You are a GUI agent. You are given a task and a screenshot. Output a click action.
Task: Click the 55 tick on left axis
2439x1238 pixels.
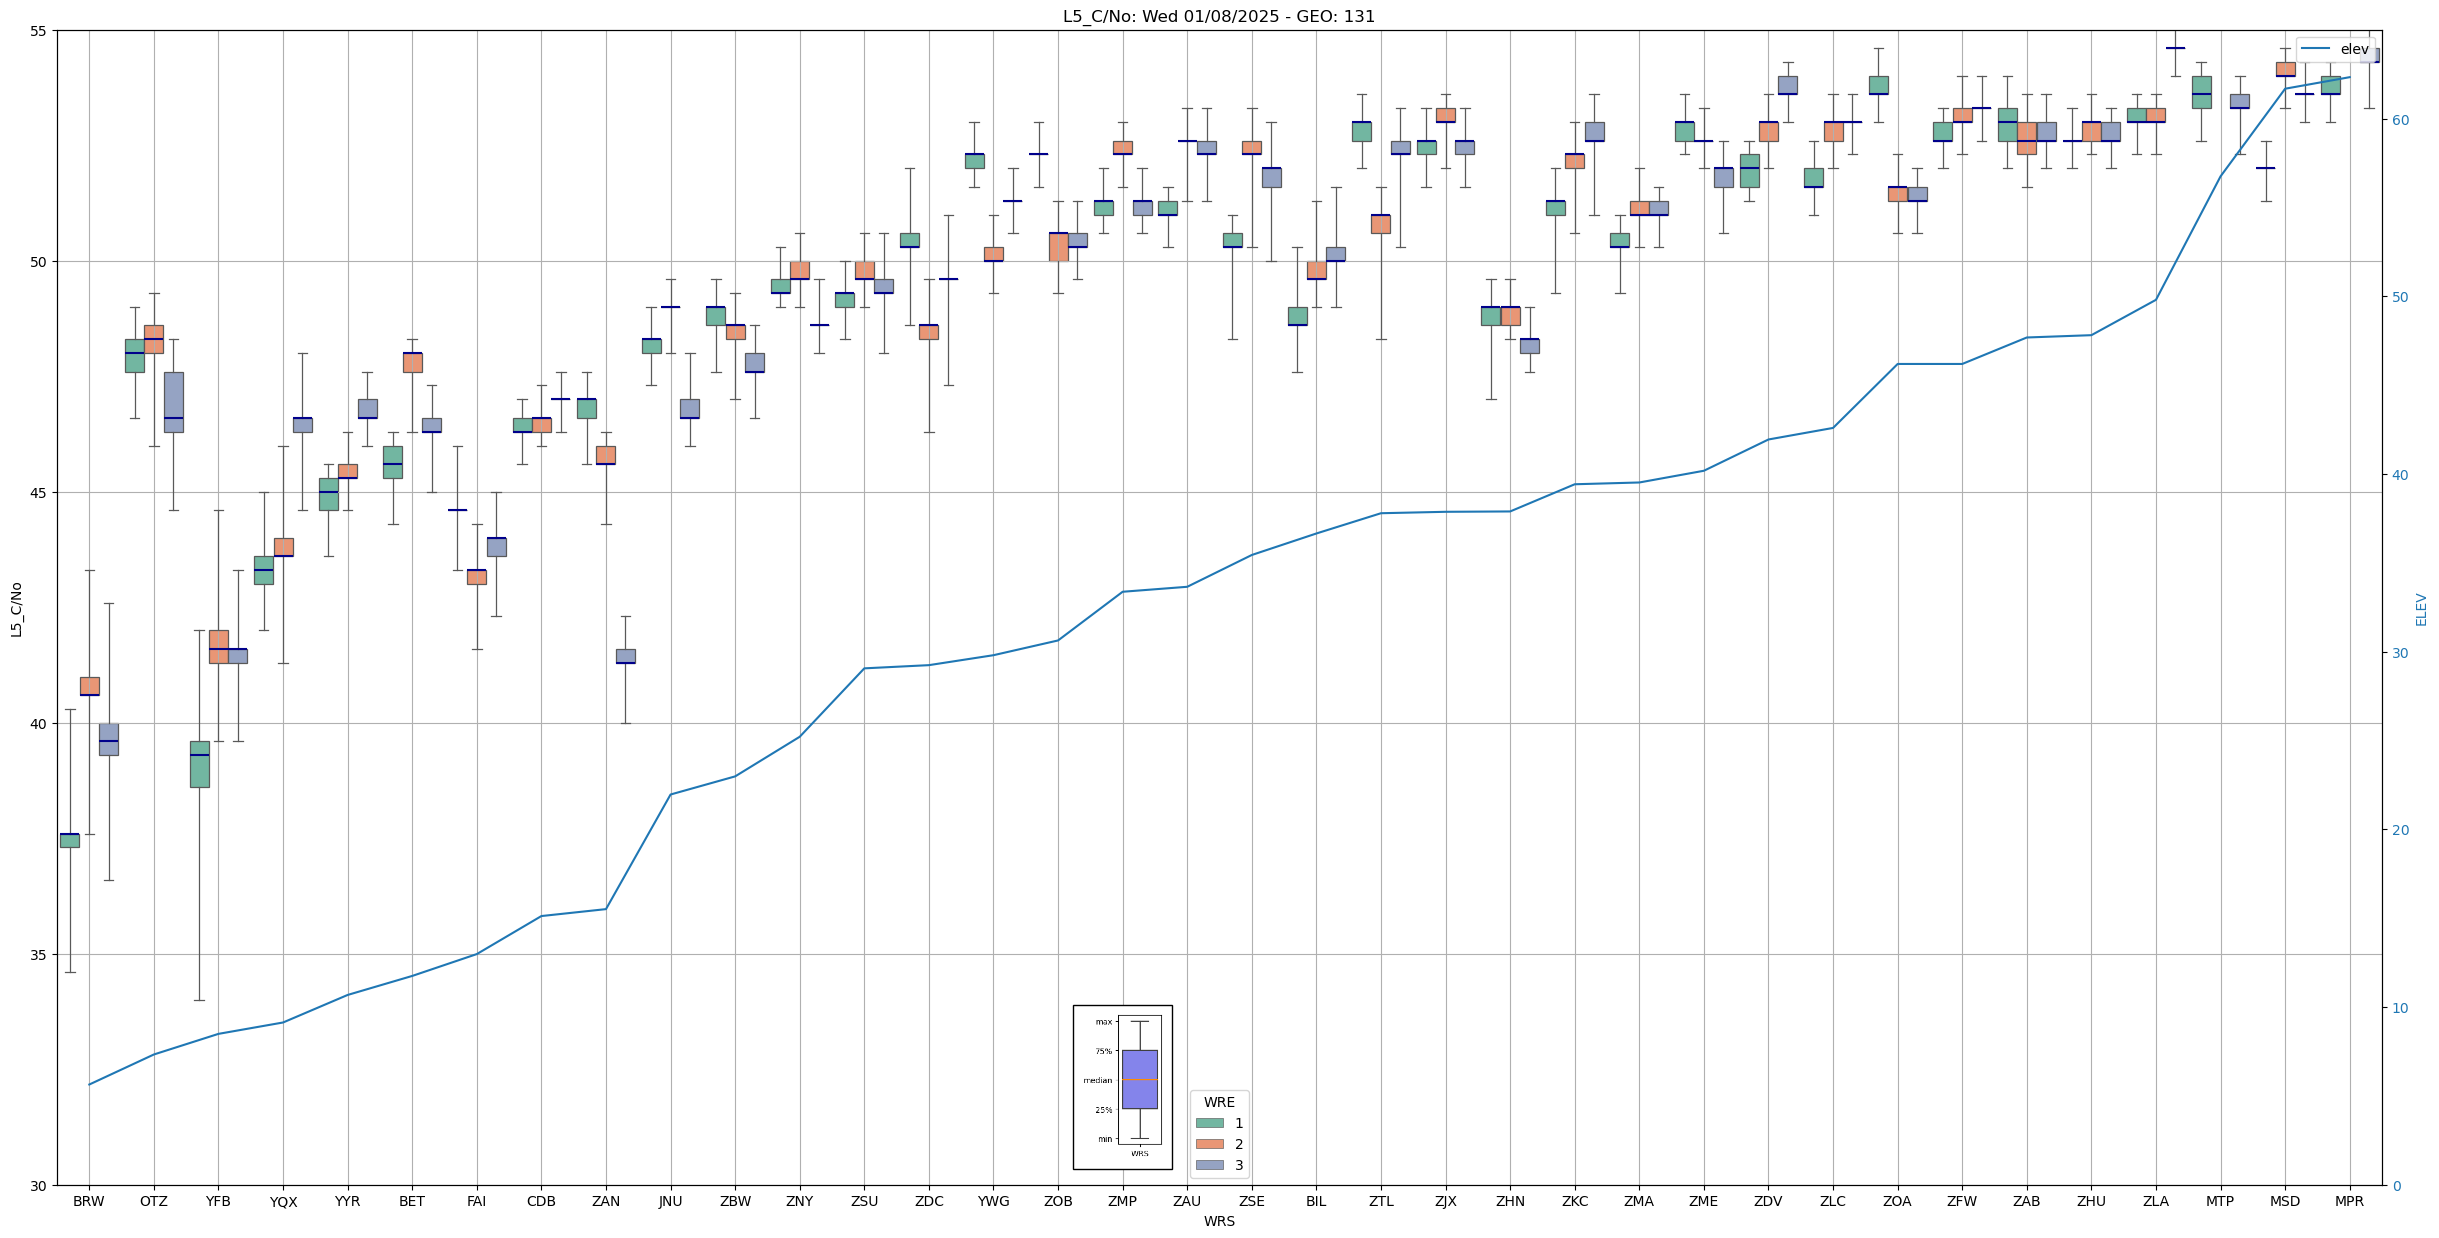(37, 30)
